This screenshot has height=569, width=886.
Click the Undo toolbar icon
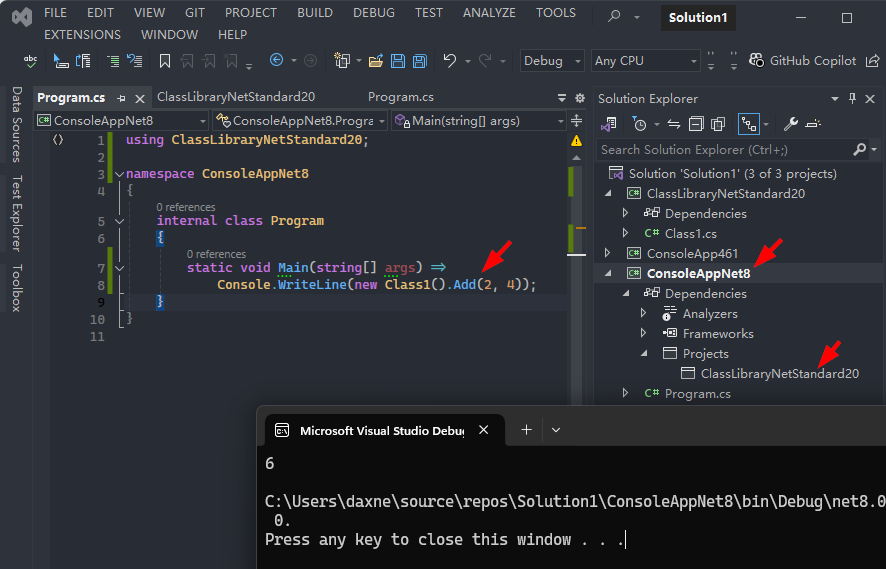coord(450,61)
